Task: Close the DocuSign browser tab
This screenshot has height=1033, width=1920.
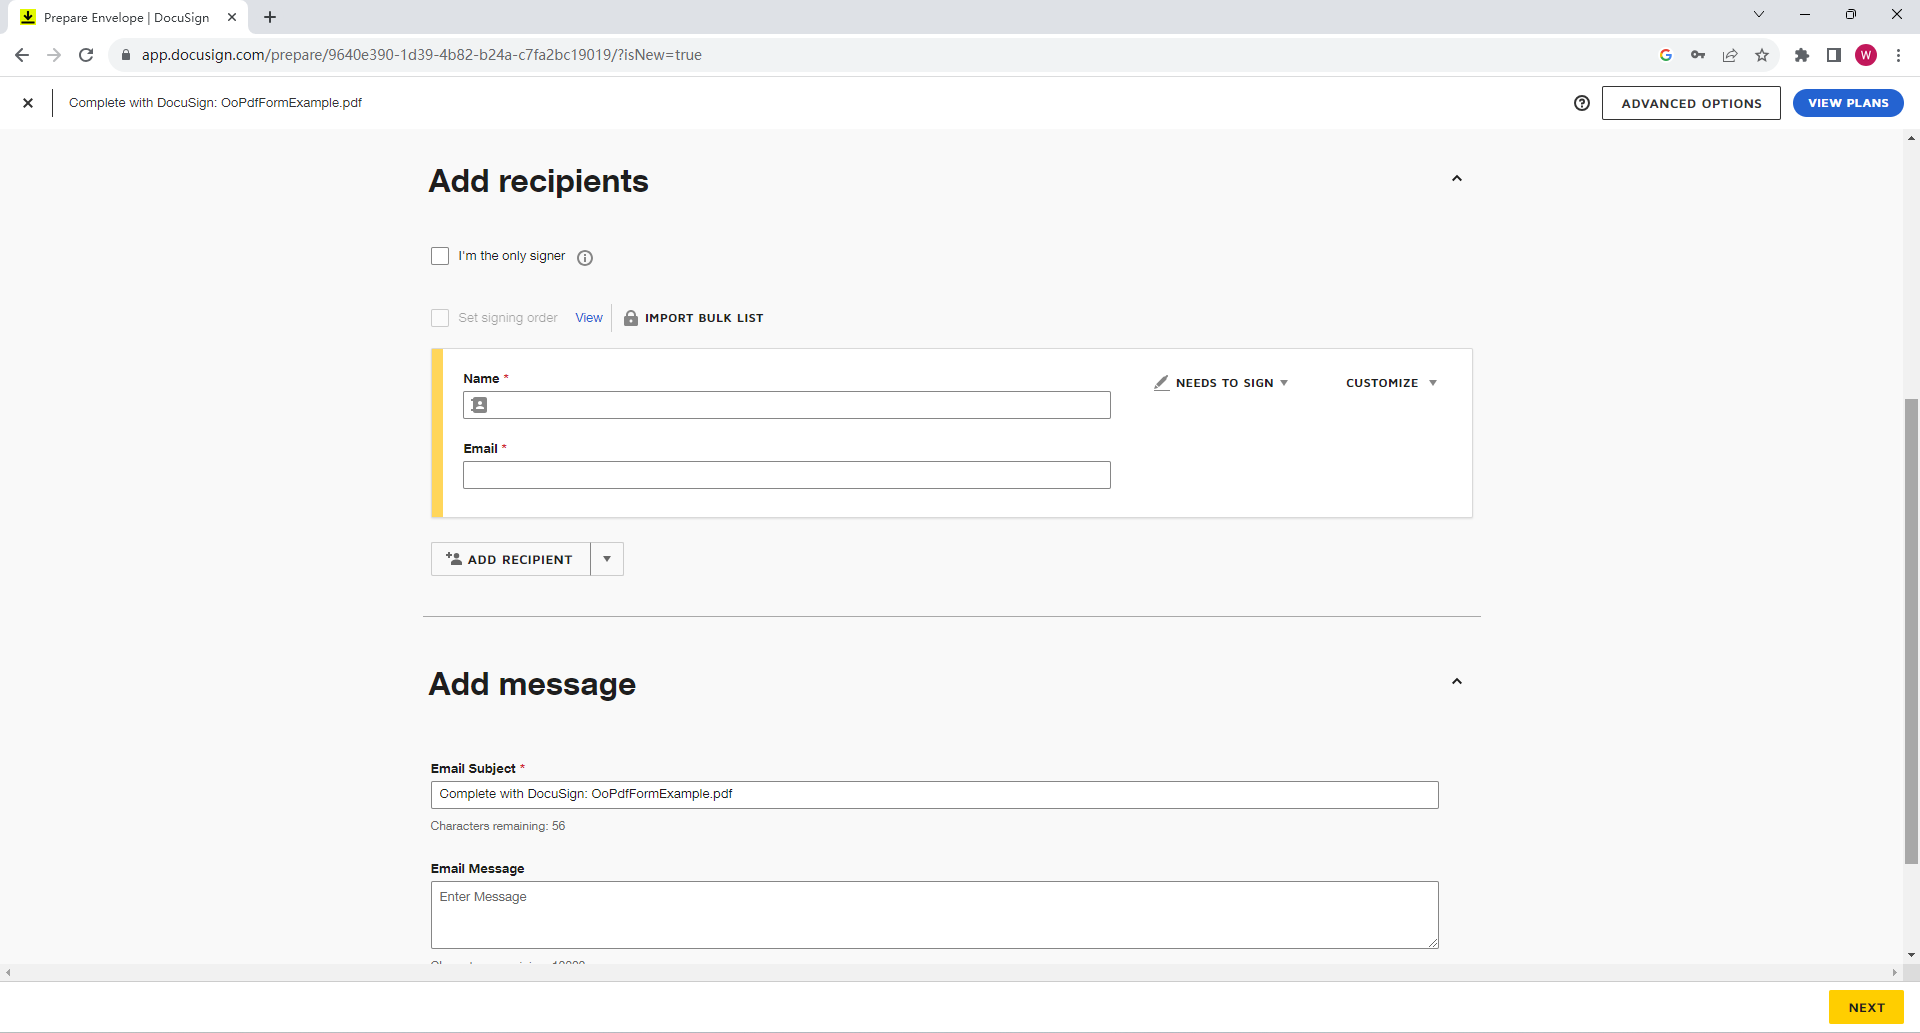Action: tap(232, 17)
